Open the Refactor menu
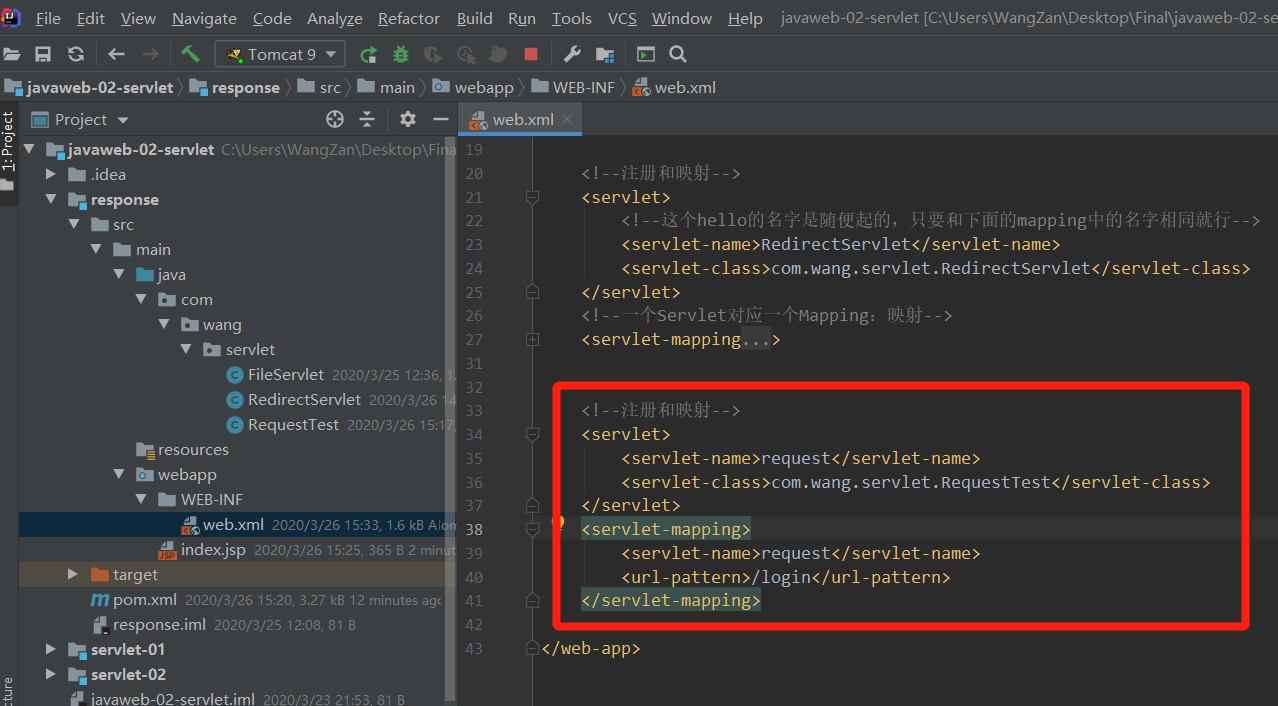Screen dimensions: 1278x706 pyautogui.click(x=408, y=18)
